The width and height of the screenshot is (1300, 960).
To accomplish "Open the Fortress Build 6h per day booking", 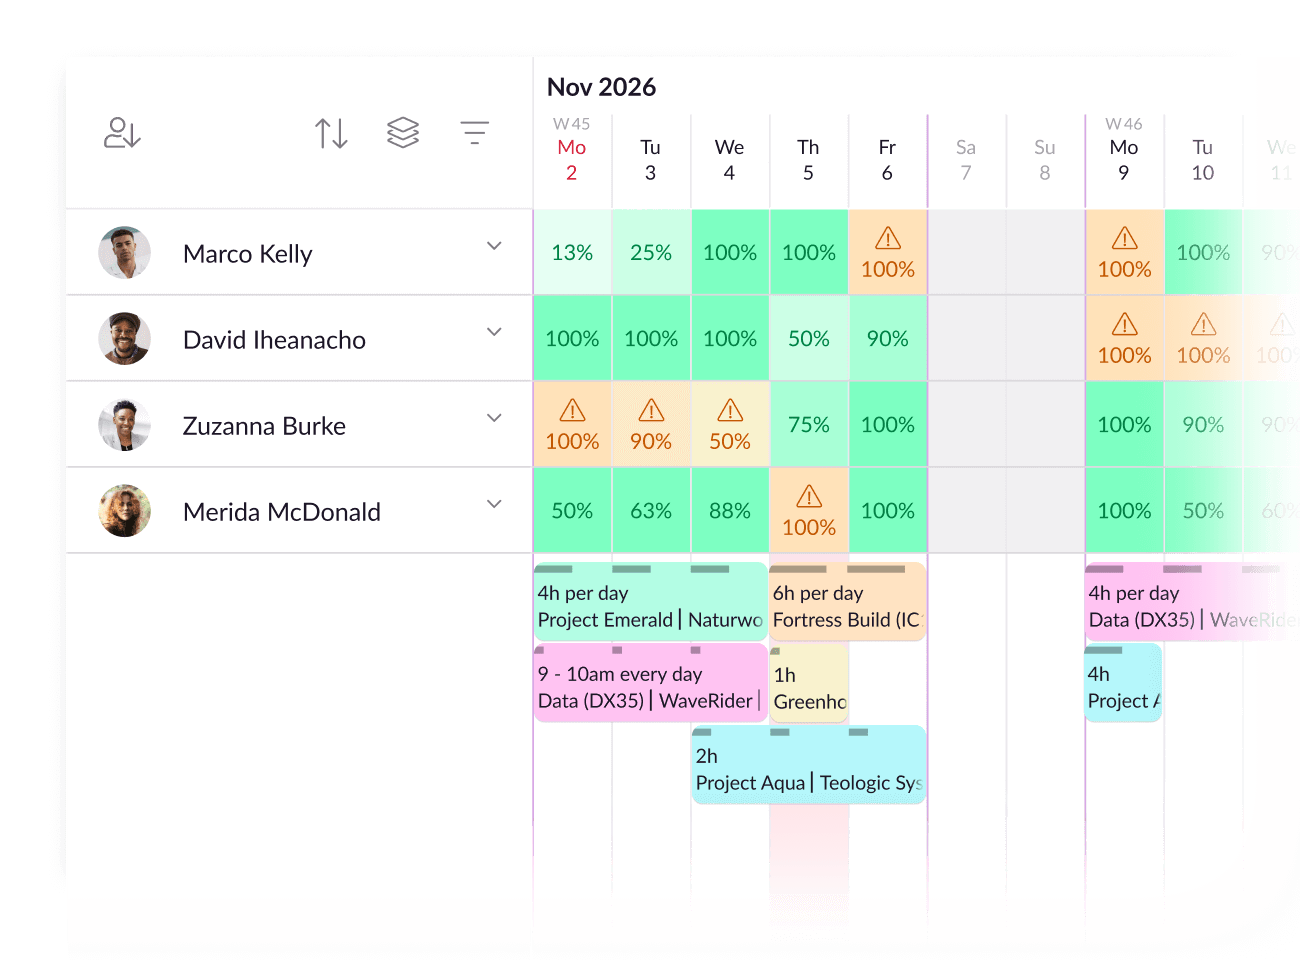I will coord(847,607).
